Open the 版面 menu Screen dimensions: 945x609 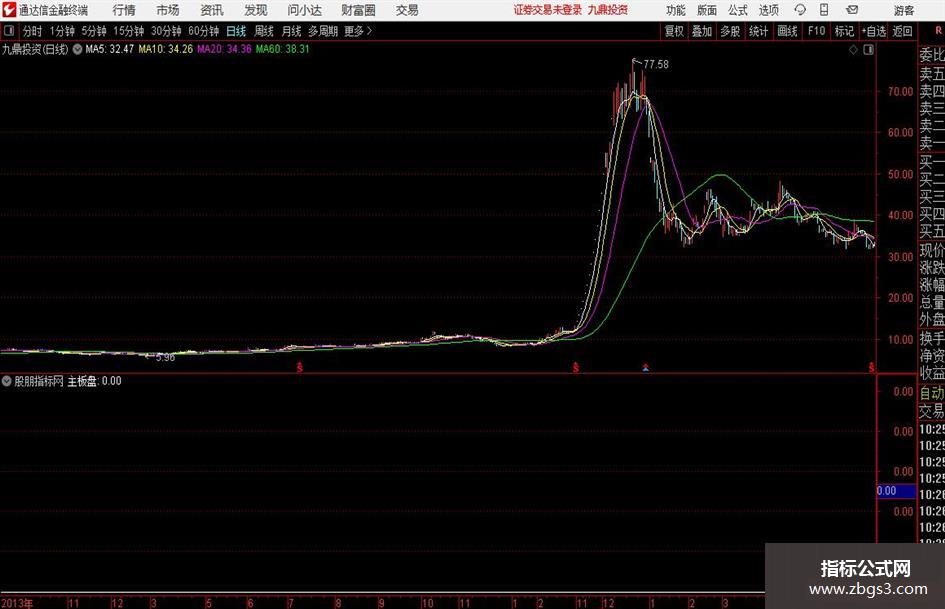[707, 10]
